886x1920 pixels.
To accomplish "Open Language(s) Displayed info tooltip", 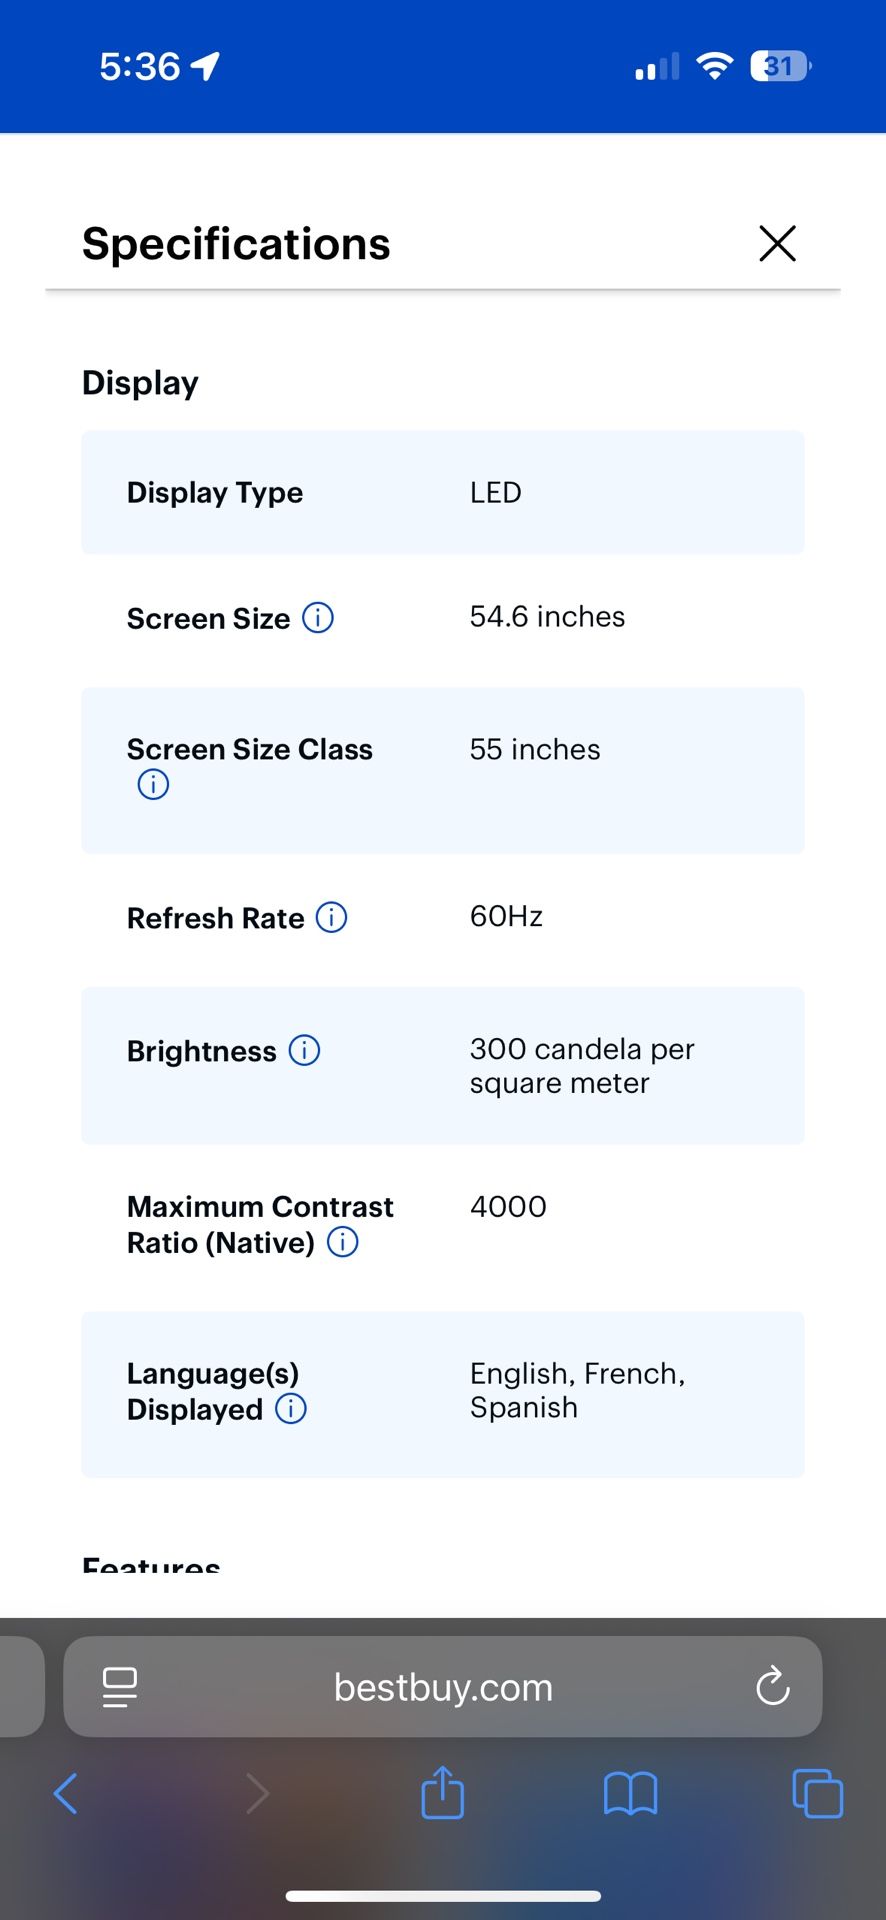I will coord(290,1408).
